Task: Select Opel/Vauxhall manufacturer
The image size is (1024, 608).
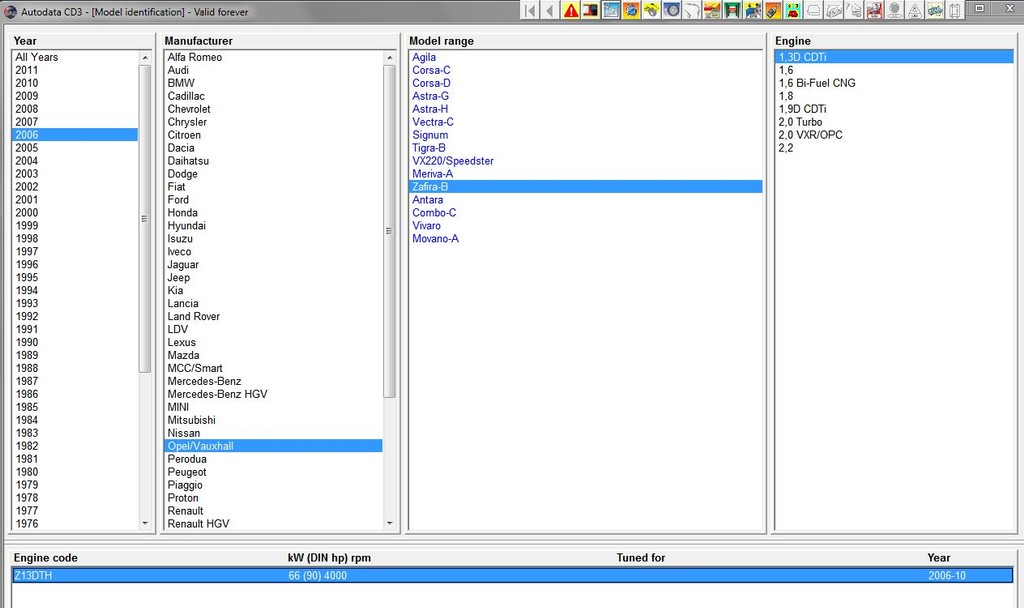Action: (x=273, y=446)
